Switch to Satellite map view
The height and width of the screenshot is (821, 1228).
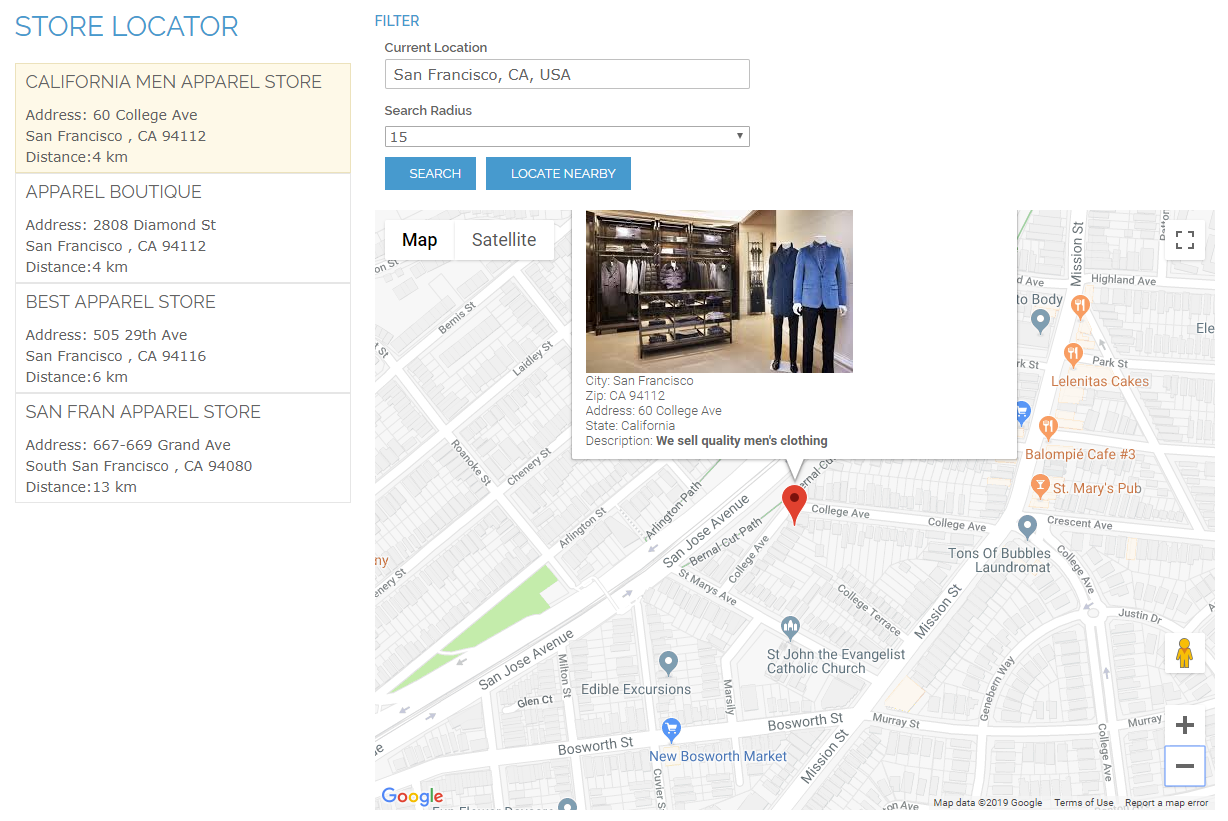[504, 240]
